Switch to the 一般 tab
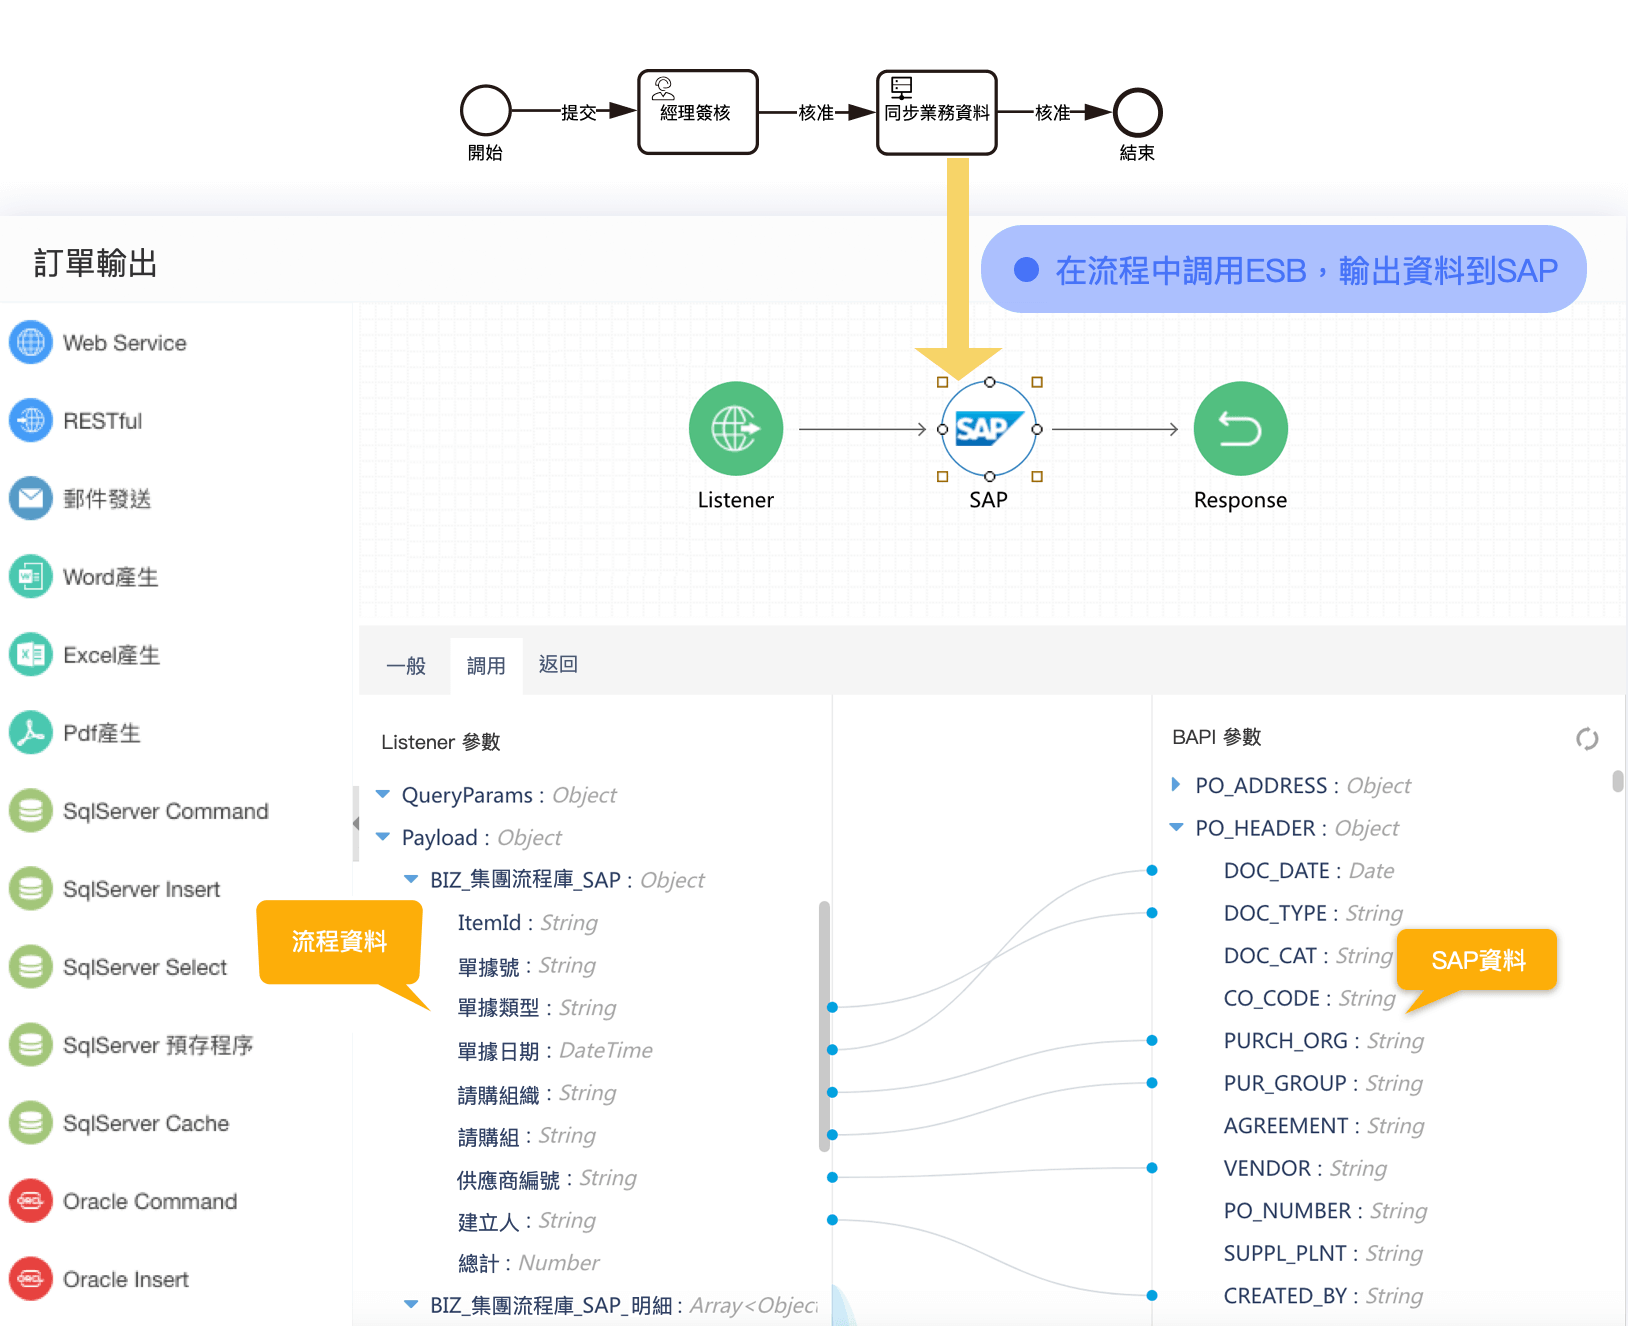 point(406,666)
